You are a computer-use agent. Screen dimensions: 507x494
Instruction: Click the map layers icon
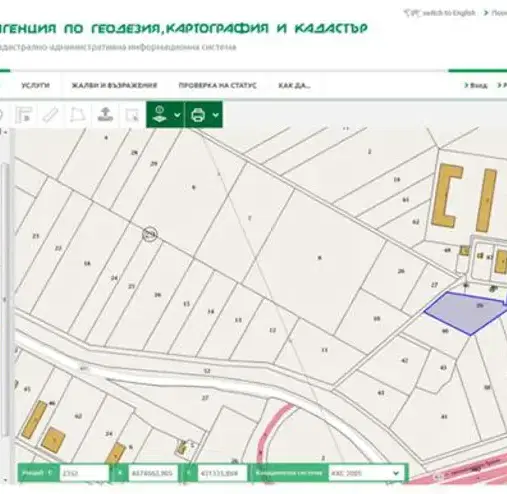[160, 115]
